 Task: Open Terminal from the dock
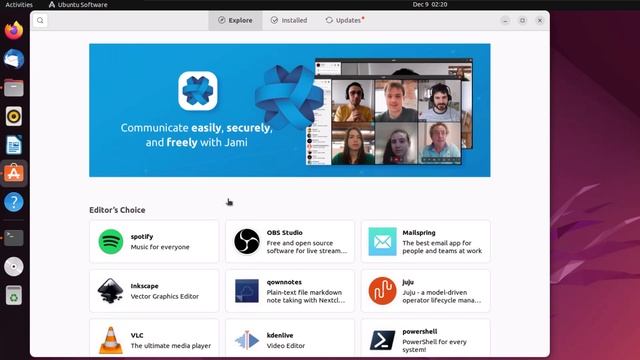pos(14,238)
